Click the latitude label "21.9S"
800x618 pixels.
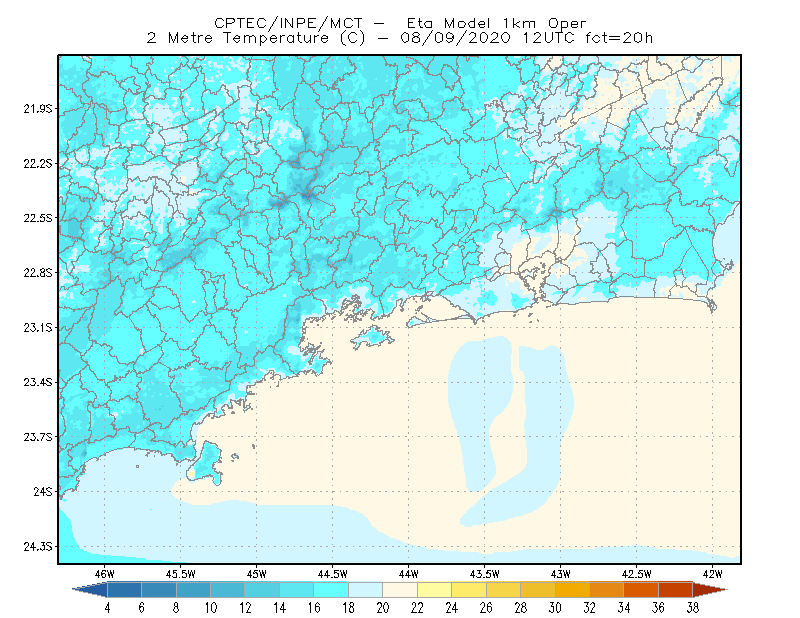click(37, 109)
